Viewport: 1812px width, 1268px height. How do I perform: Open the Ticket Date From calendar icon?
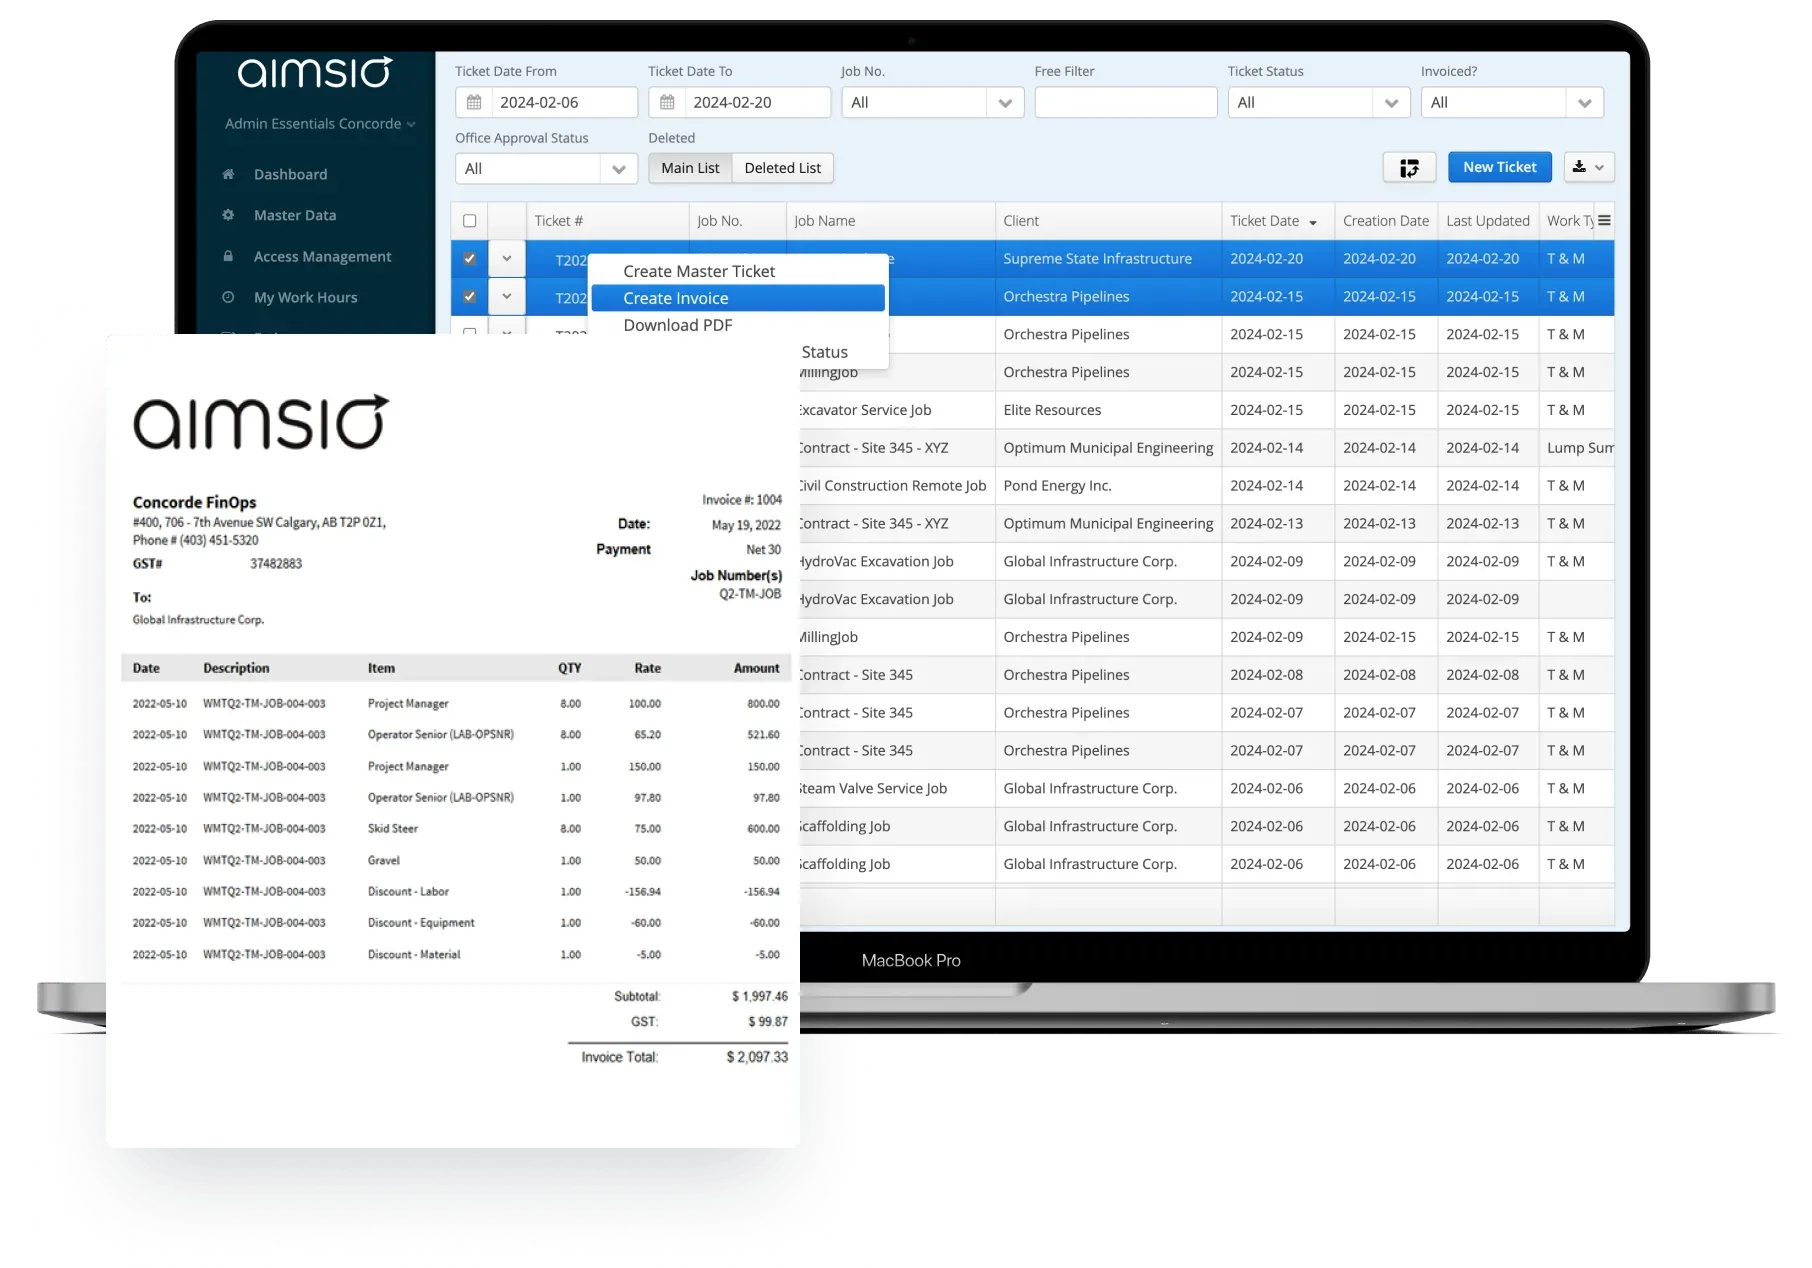point(473,101)
